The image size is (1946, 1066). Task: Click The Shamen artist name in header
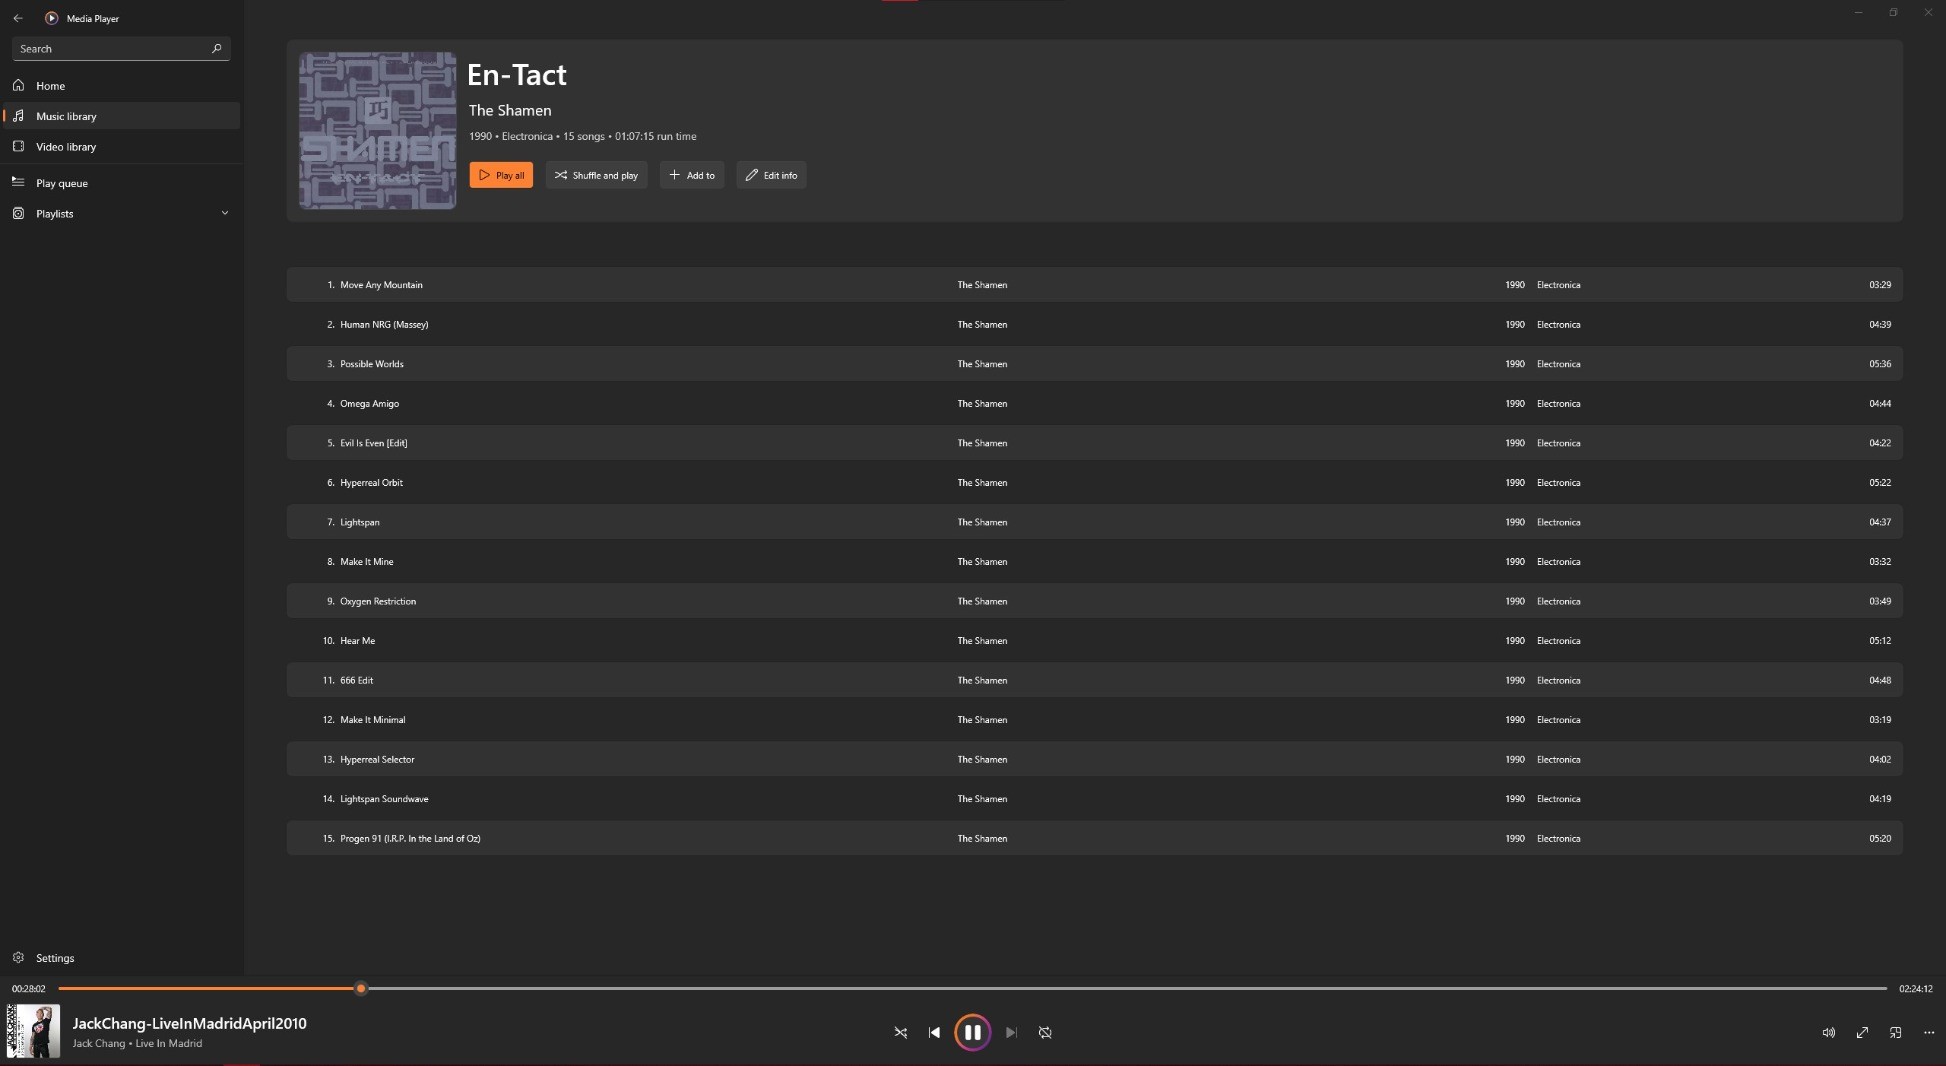[x=510, y=110]
